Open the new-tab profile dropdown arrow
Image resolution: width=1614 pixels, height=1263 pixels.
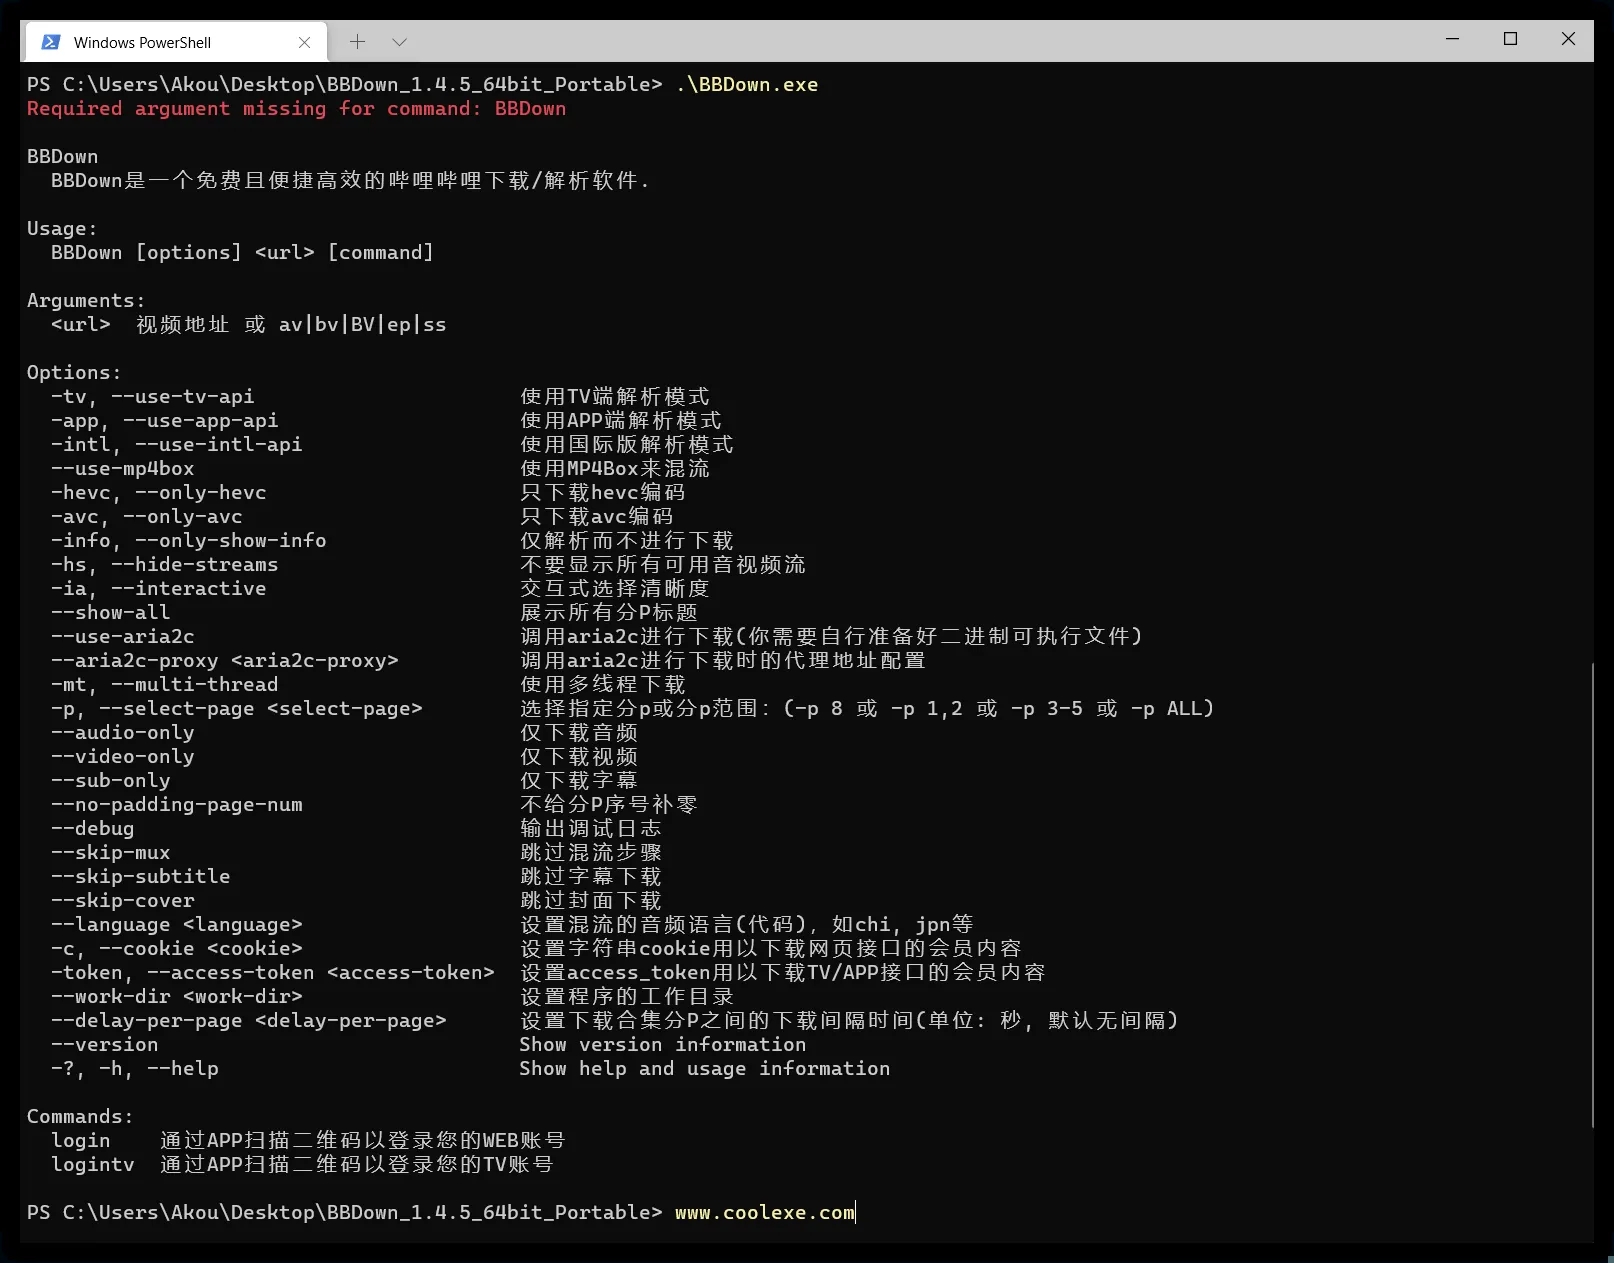click(x=399, y=42)
